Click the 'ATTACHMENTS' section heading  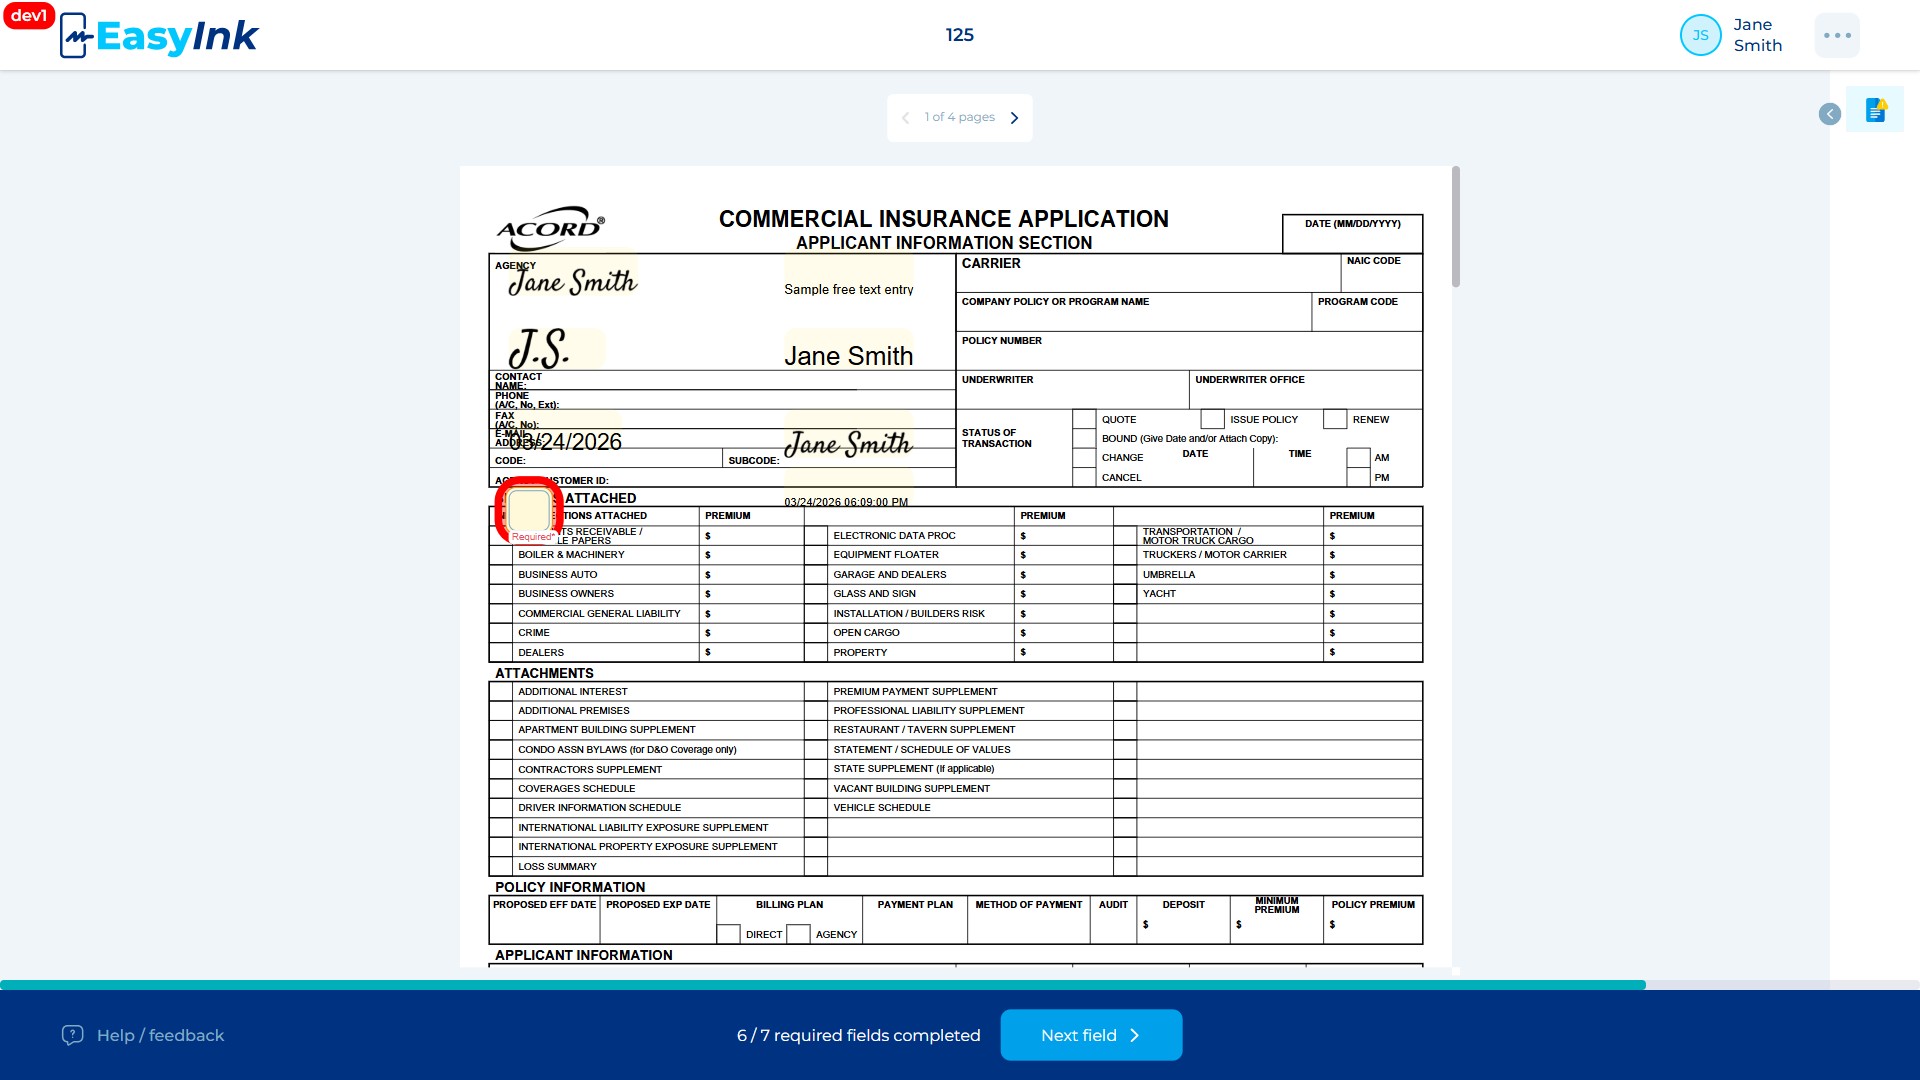pyautogui.click(x=544, y=673)
